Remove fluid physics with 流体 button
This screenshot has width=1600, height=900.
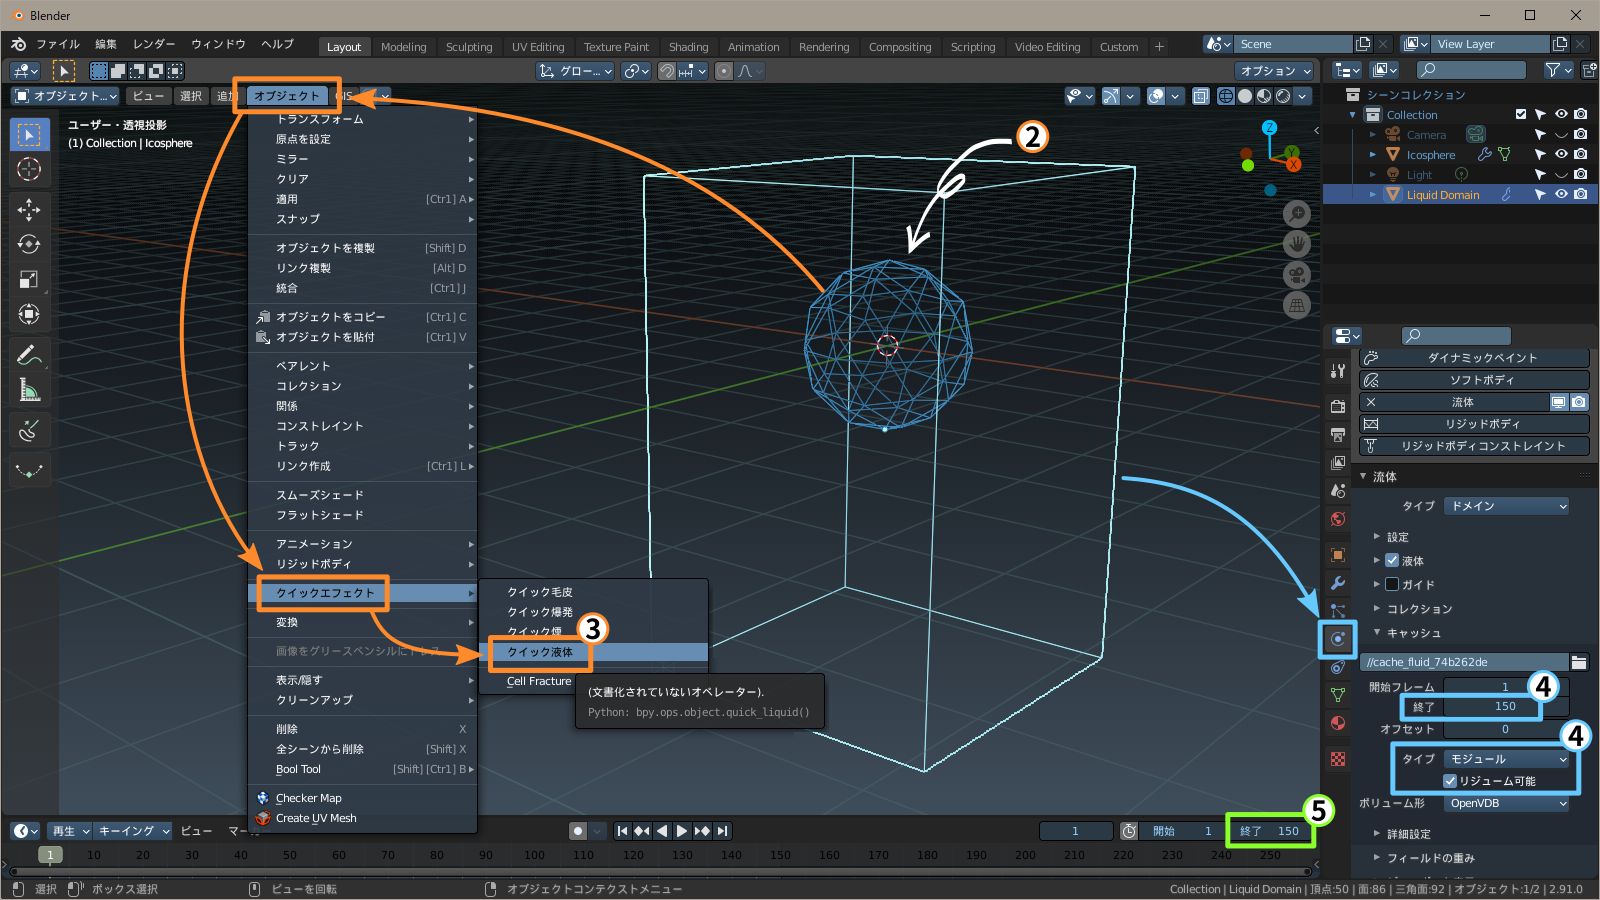pyautogui.click(x=1453, y=402)
